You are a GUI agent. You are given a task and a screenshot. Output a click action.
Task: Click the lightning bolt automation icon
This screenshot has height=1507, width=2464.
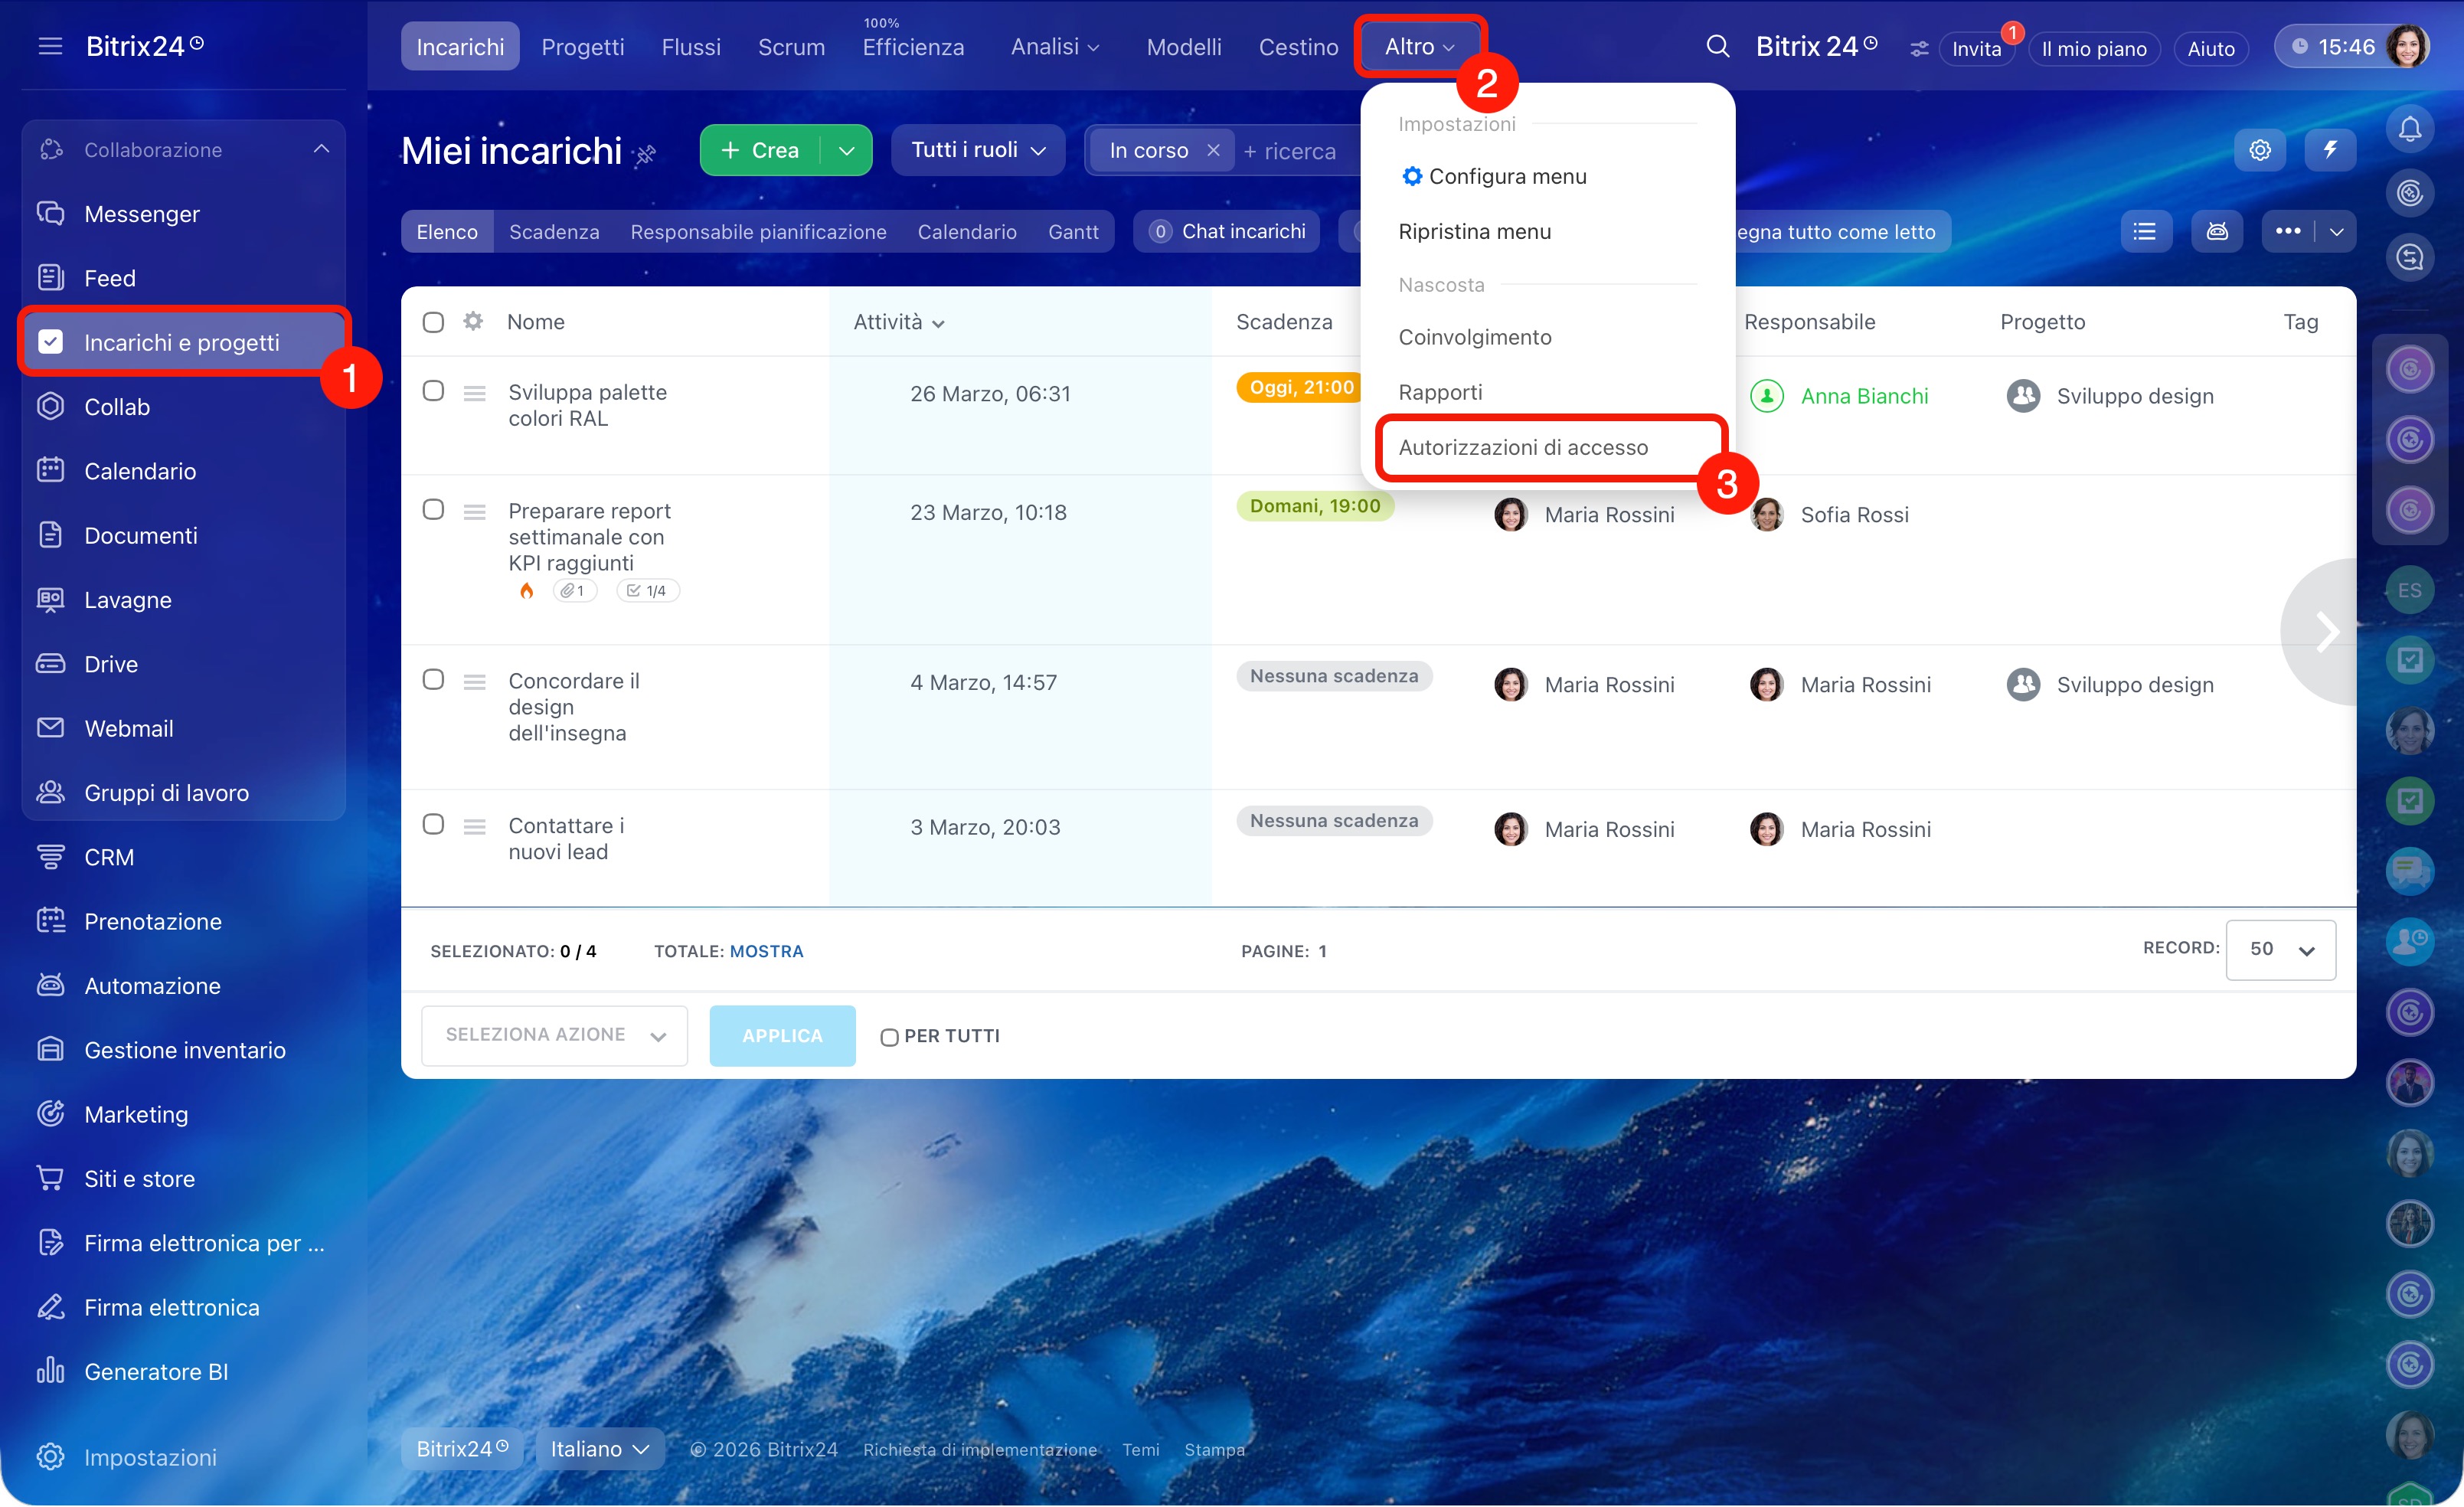(x=2330, y=150)
